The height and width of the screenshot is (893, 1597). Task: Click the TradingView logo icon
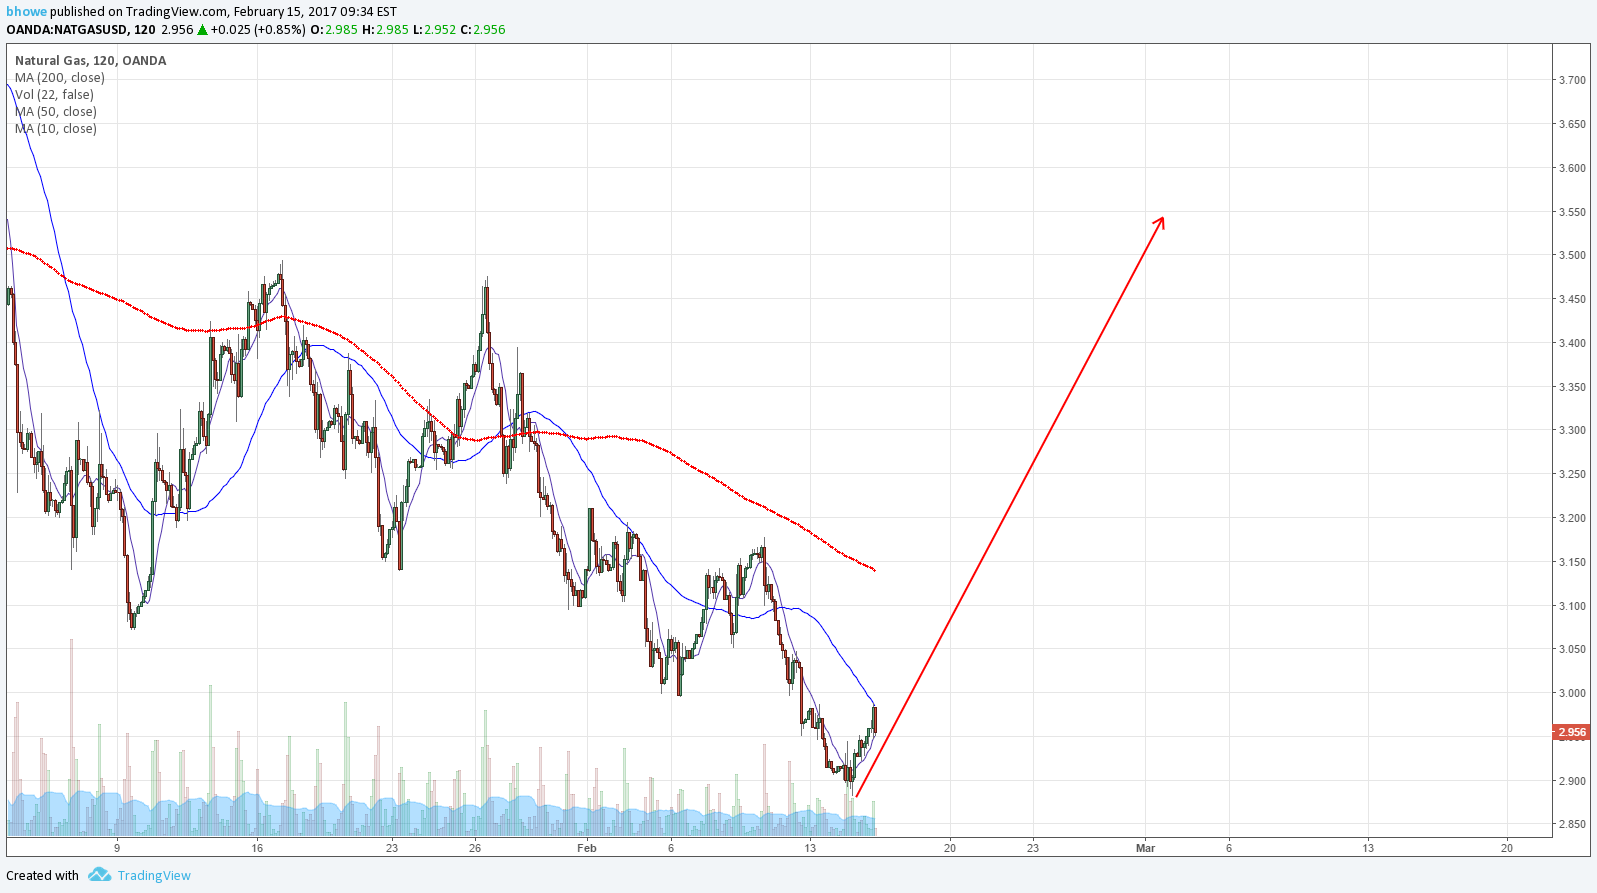pyautogui.click(x=99, y=875)
